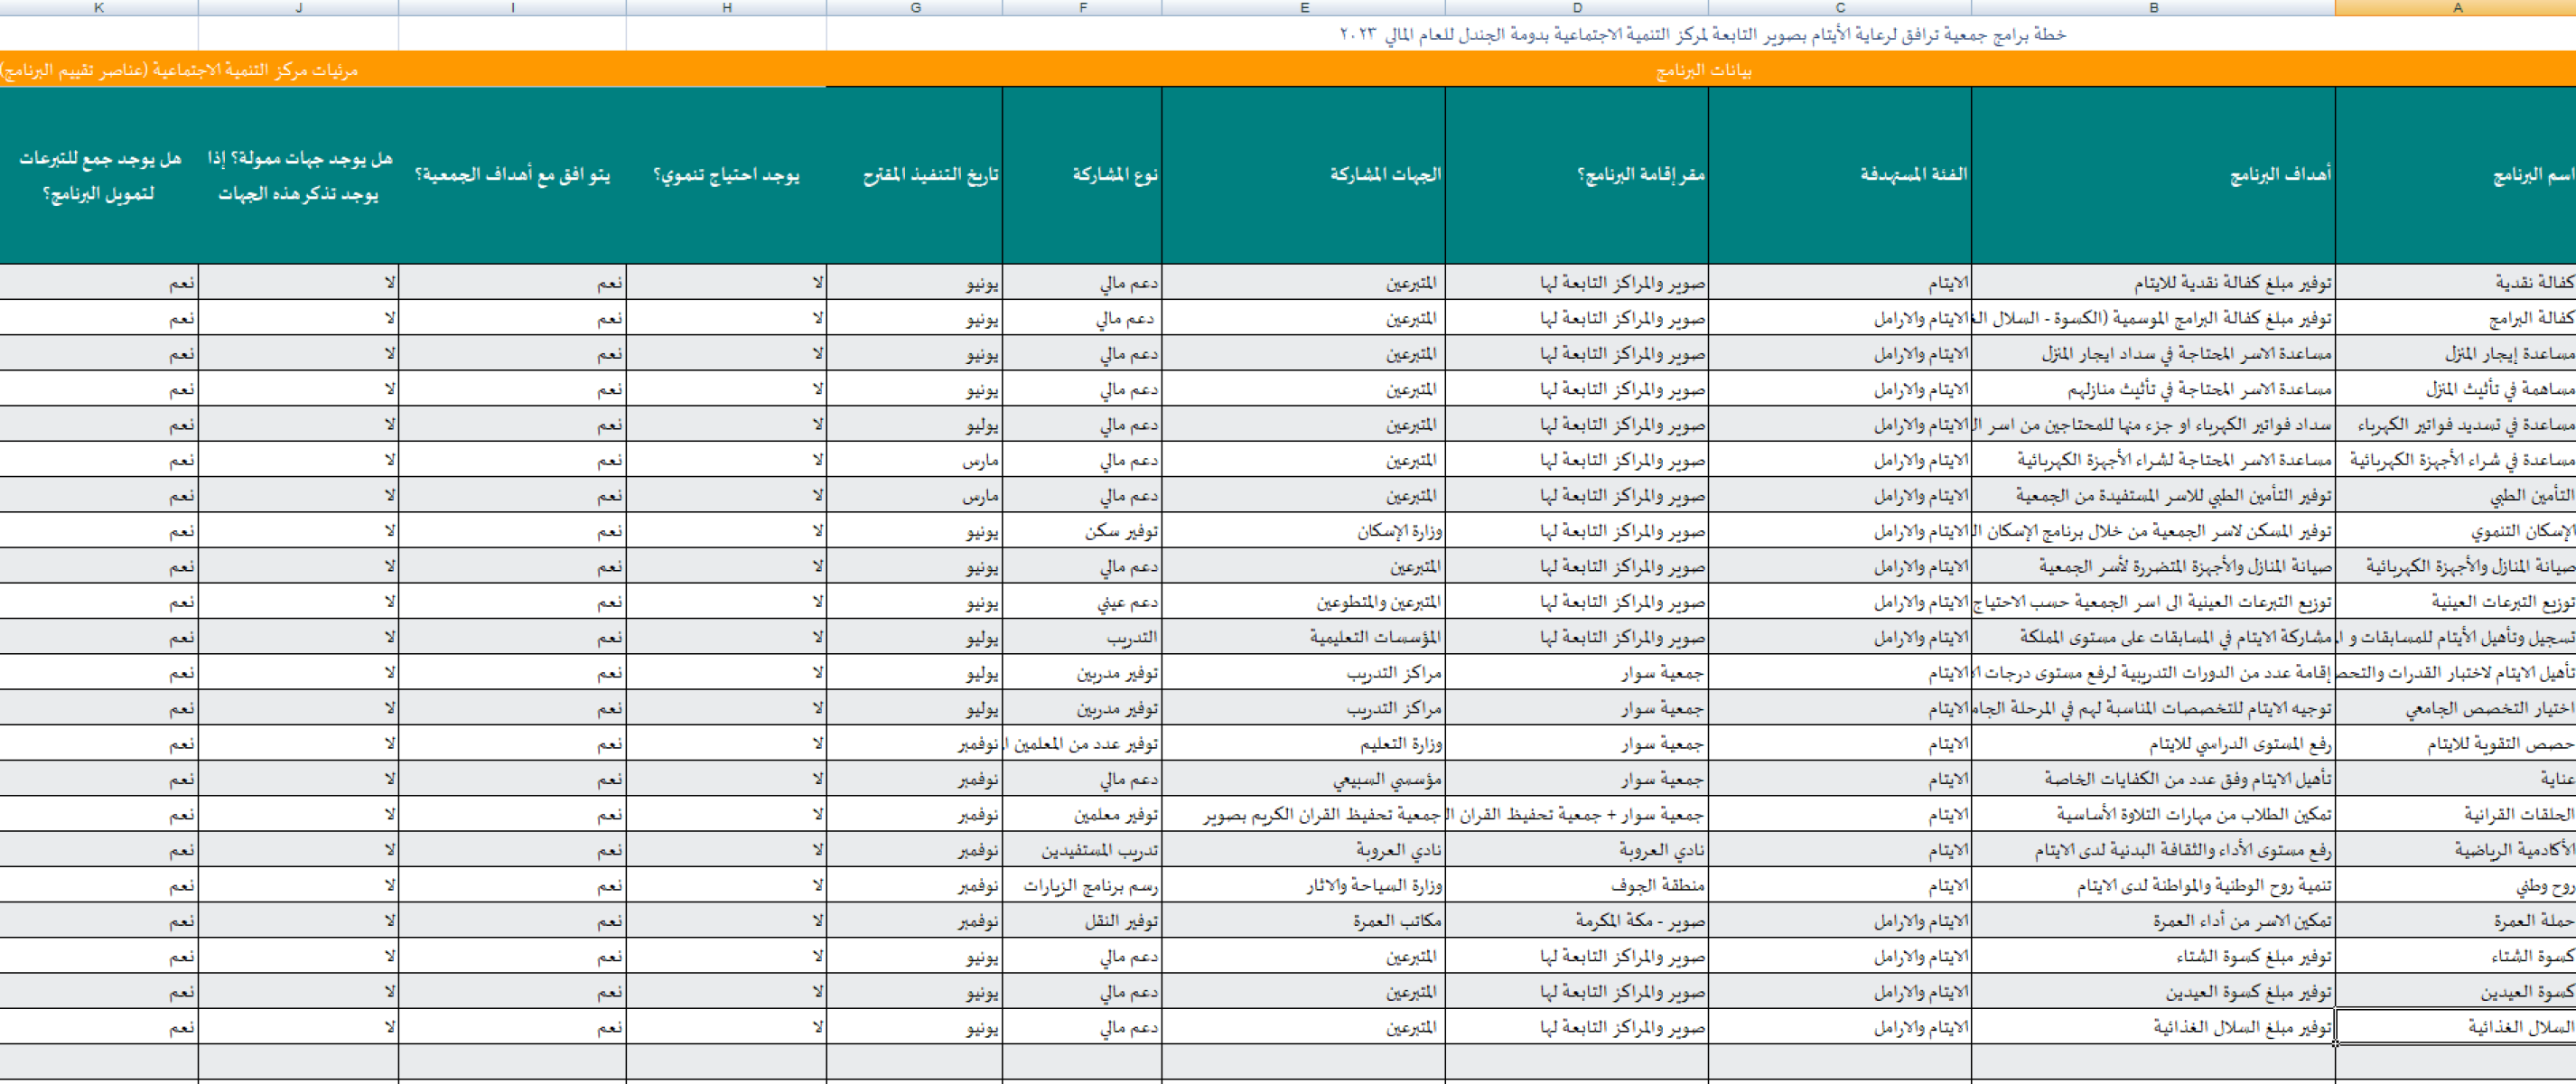Screen dimensions: 2576x1084
Task: Select column A header letter
Action: pyautogui.click(x=2456, y=8)
